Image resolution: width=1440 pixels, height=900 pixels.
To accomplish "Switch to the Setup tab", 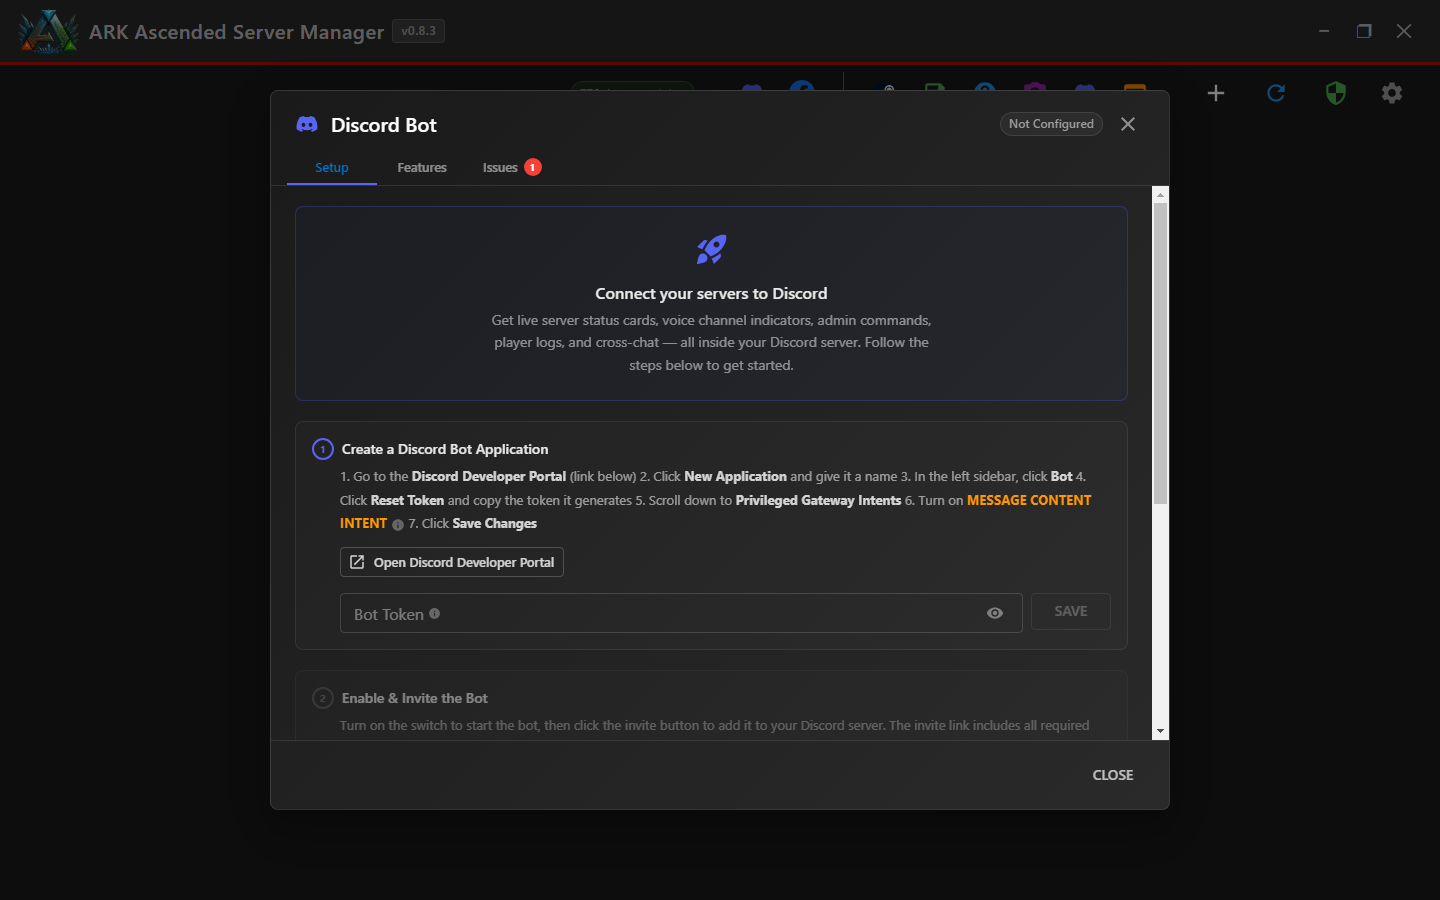I will click(x=332, y=167).
